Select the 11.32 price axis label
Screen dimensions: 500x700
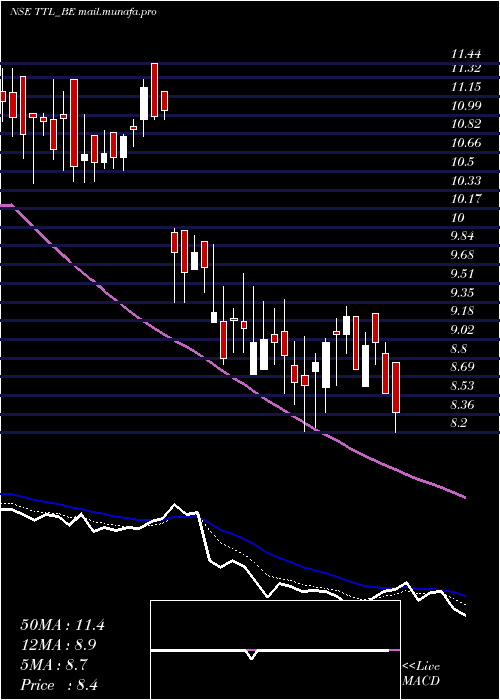pos(466,68)
